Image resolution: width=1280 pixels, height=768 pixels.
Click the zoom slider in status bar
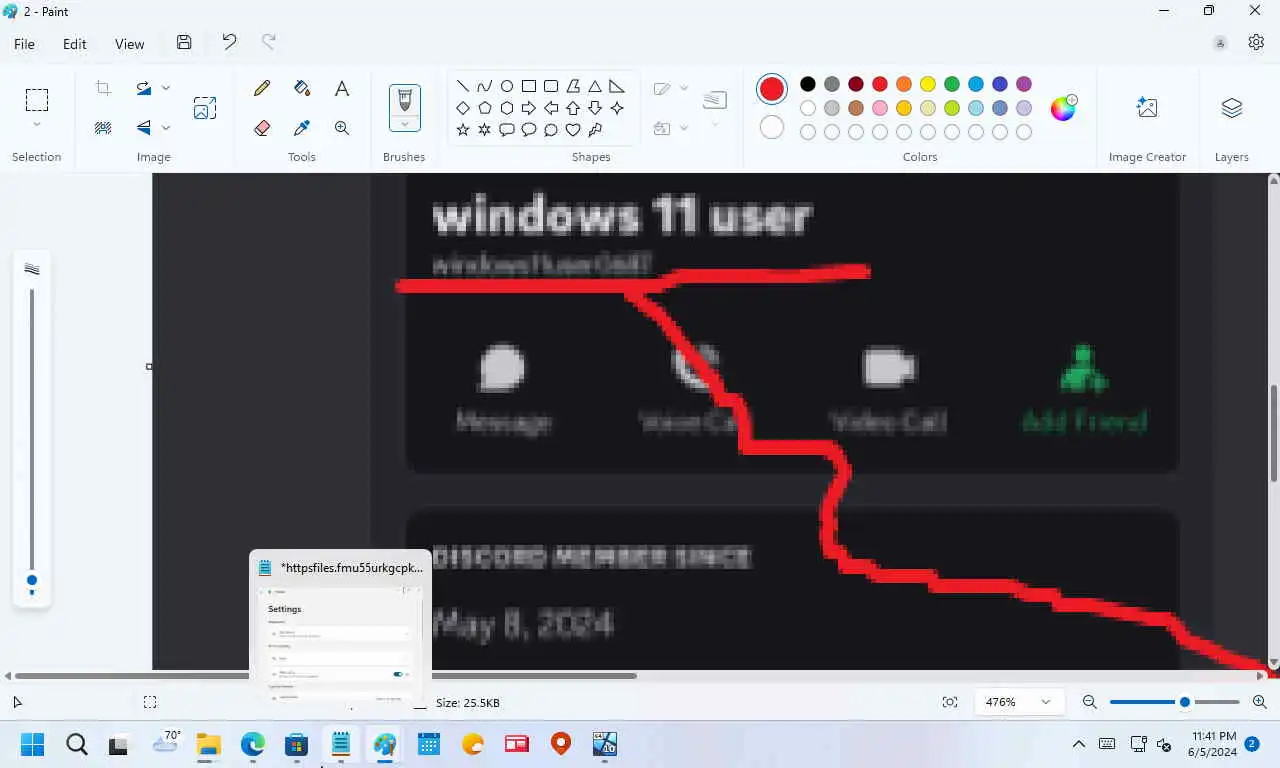[1175, 702]
